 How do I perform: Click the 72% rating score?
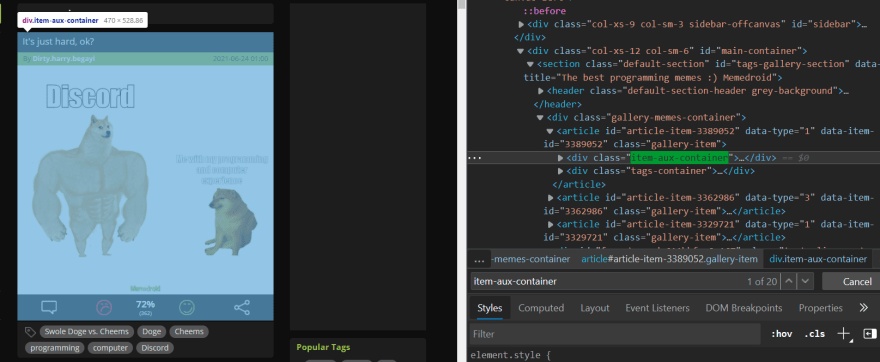coord(145,305)
